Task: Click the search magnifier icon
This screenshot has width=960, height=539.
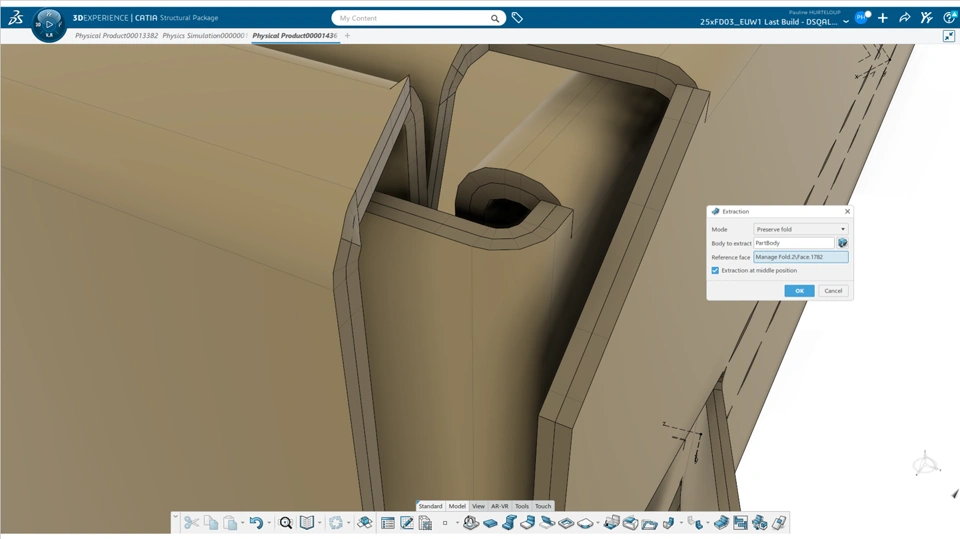Action: tap(495, 18)
